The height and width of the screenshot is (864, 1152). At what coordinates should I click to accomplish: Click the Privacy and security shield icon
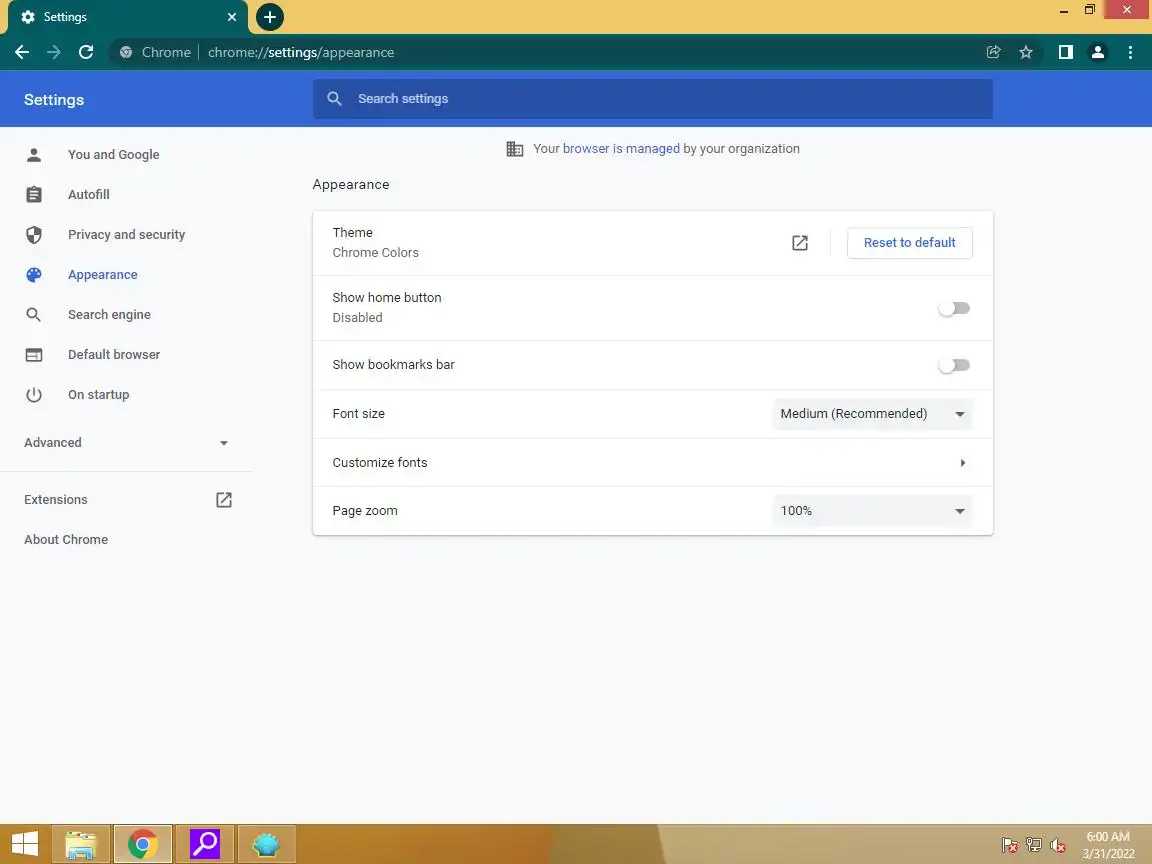(34, 235)
